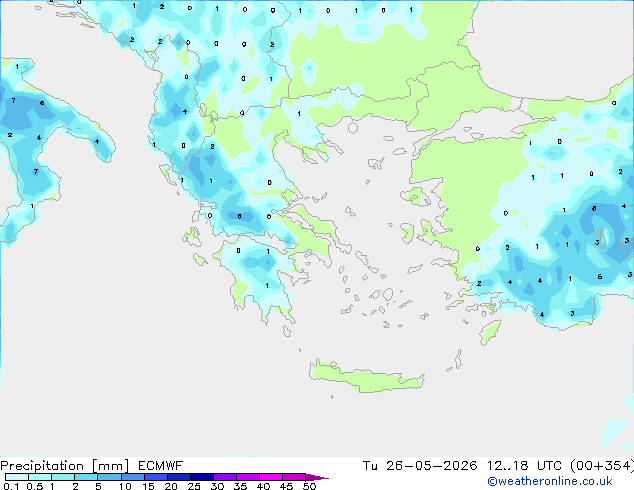Click the legend label '45'
This screenshot has height=490, width=634.
click(x=286, y=486)
